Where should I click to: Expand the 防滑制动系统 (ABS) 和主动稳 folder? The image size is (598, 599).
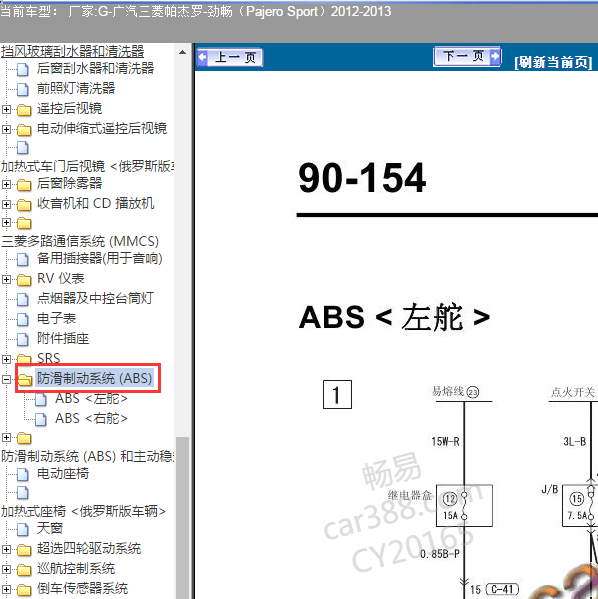(6, 437)
